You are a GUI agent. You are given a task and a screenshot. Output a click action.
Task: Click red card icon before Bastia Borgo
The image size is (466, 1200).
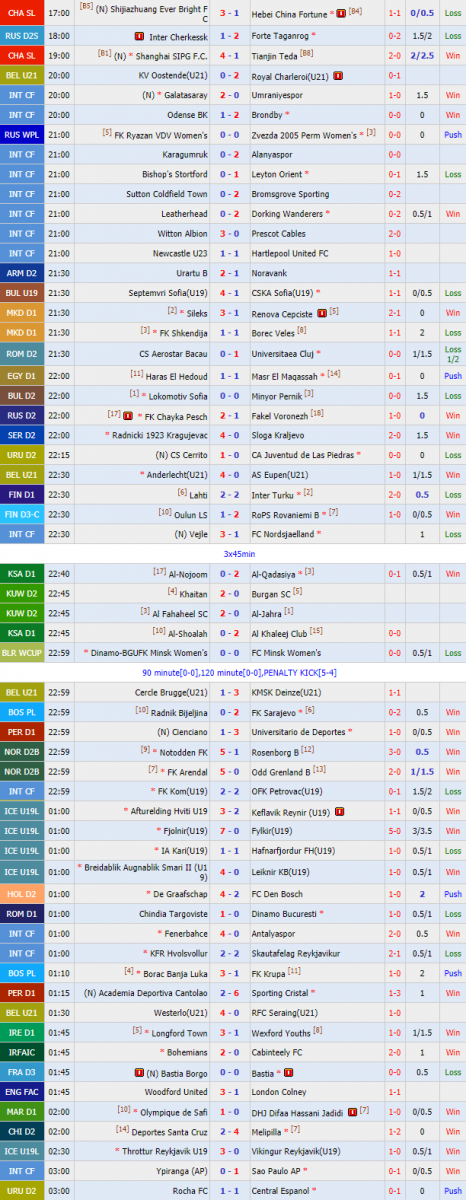(x=137, y=1073)
